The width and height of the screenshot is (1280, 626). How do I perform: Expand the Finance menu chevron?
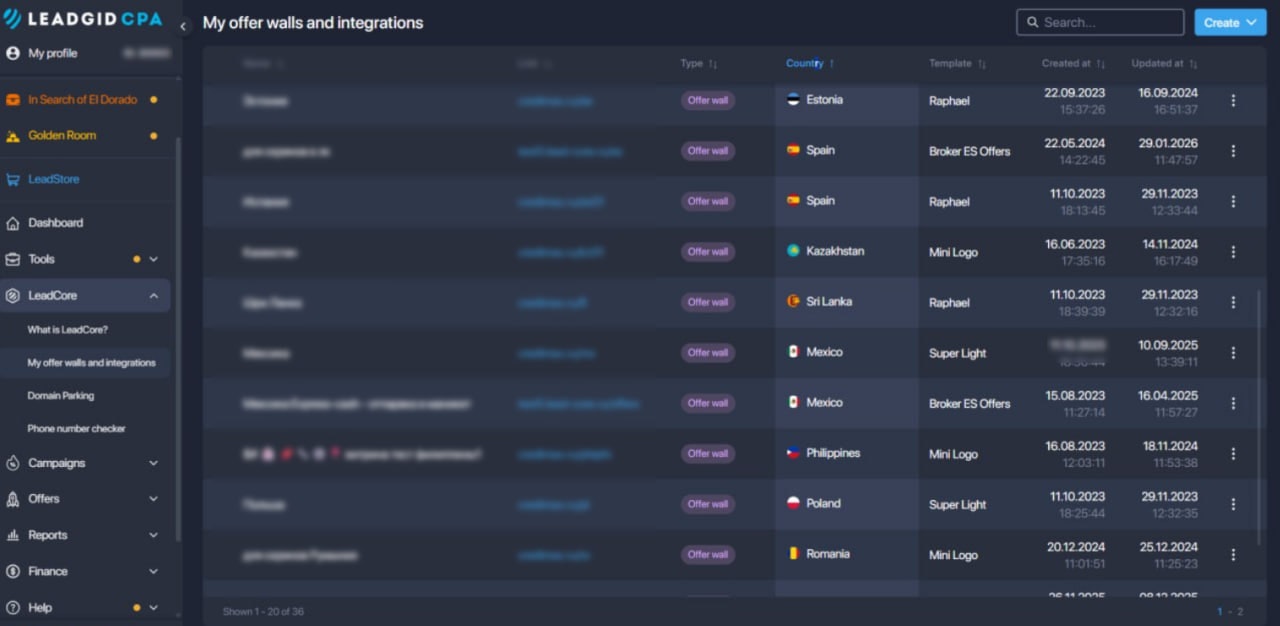tap(154, 572)
